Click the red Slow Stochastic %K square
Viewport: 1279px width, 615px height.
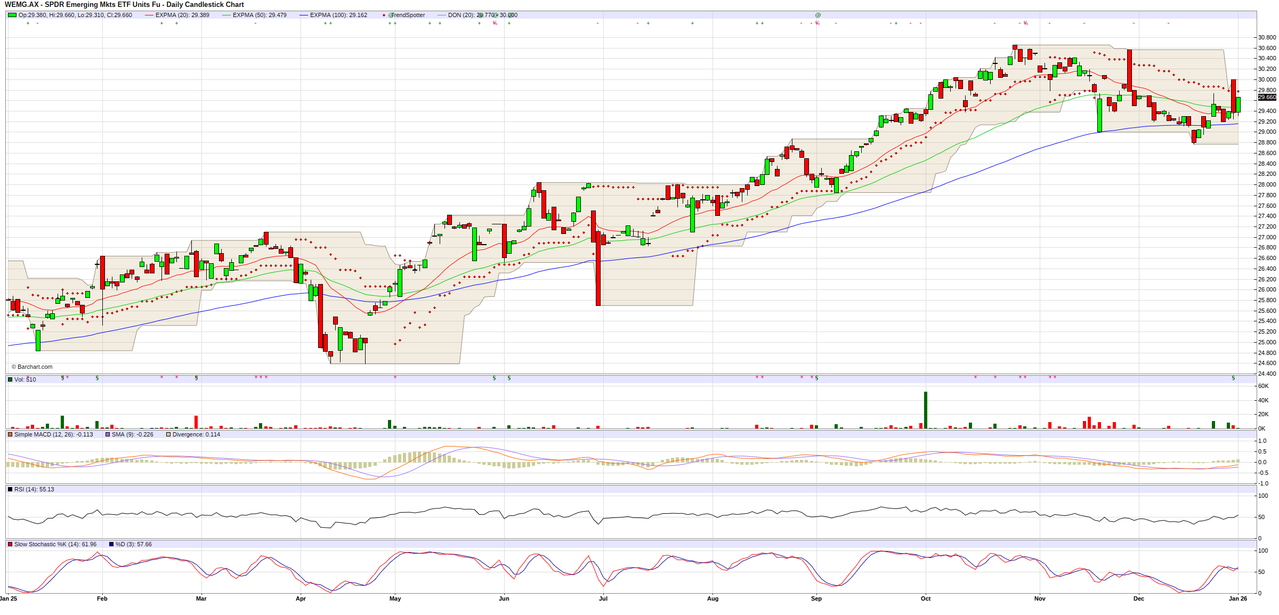10,544
